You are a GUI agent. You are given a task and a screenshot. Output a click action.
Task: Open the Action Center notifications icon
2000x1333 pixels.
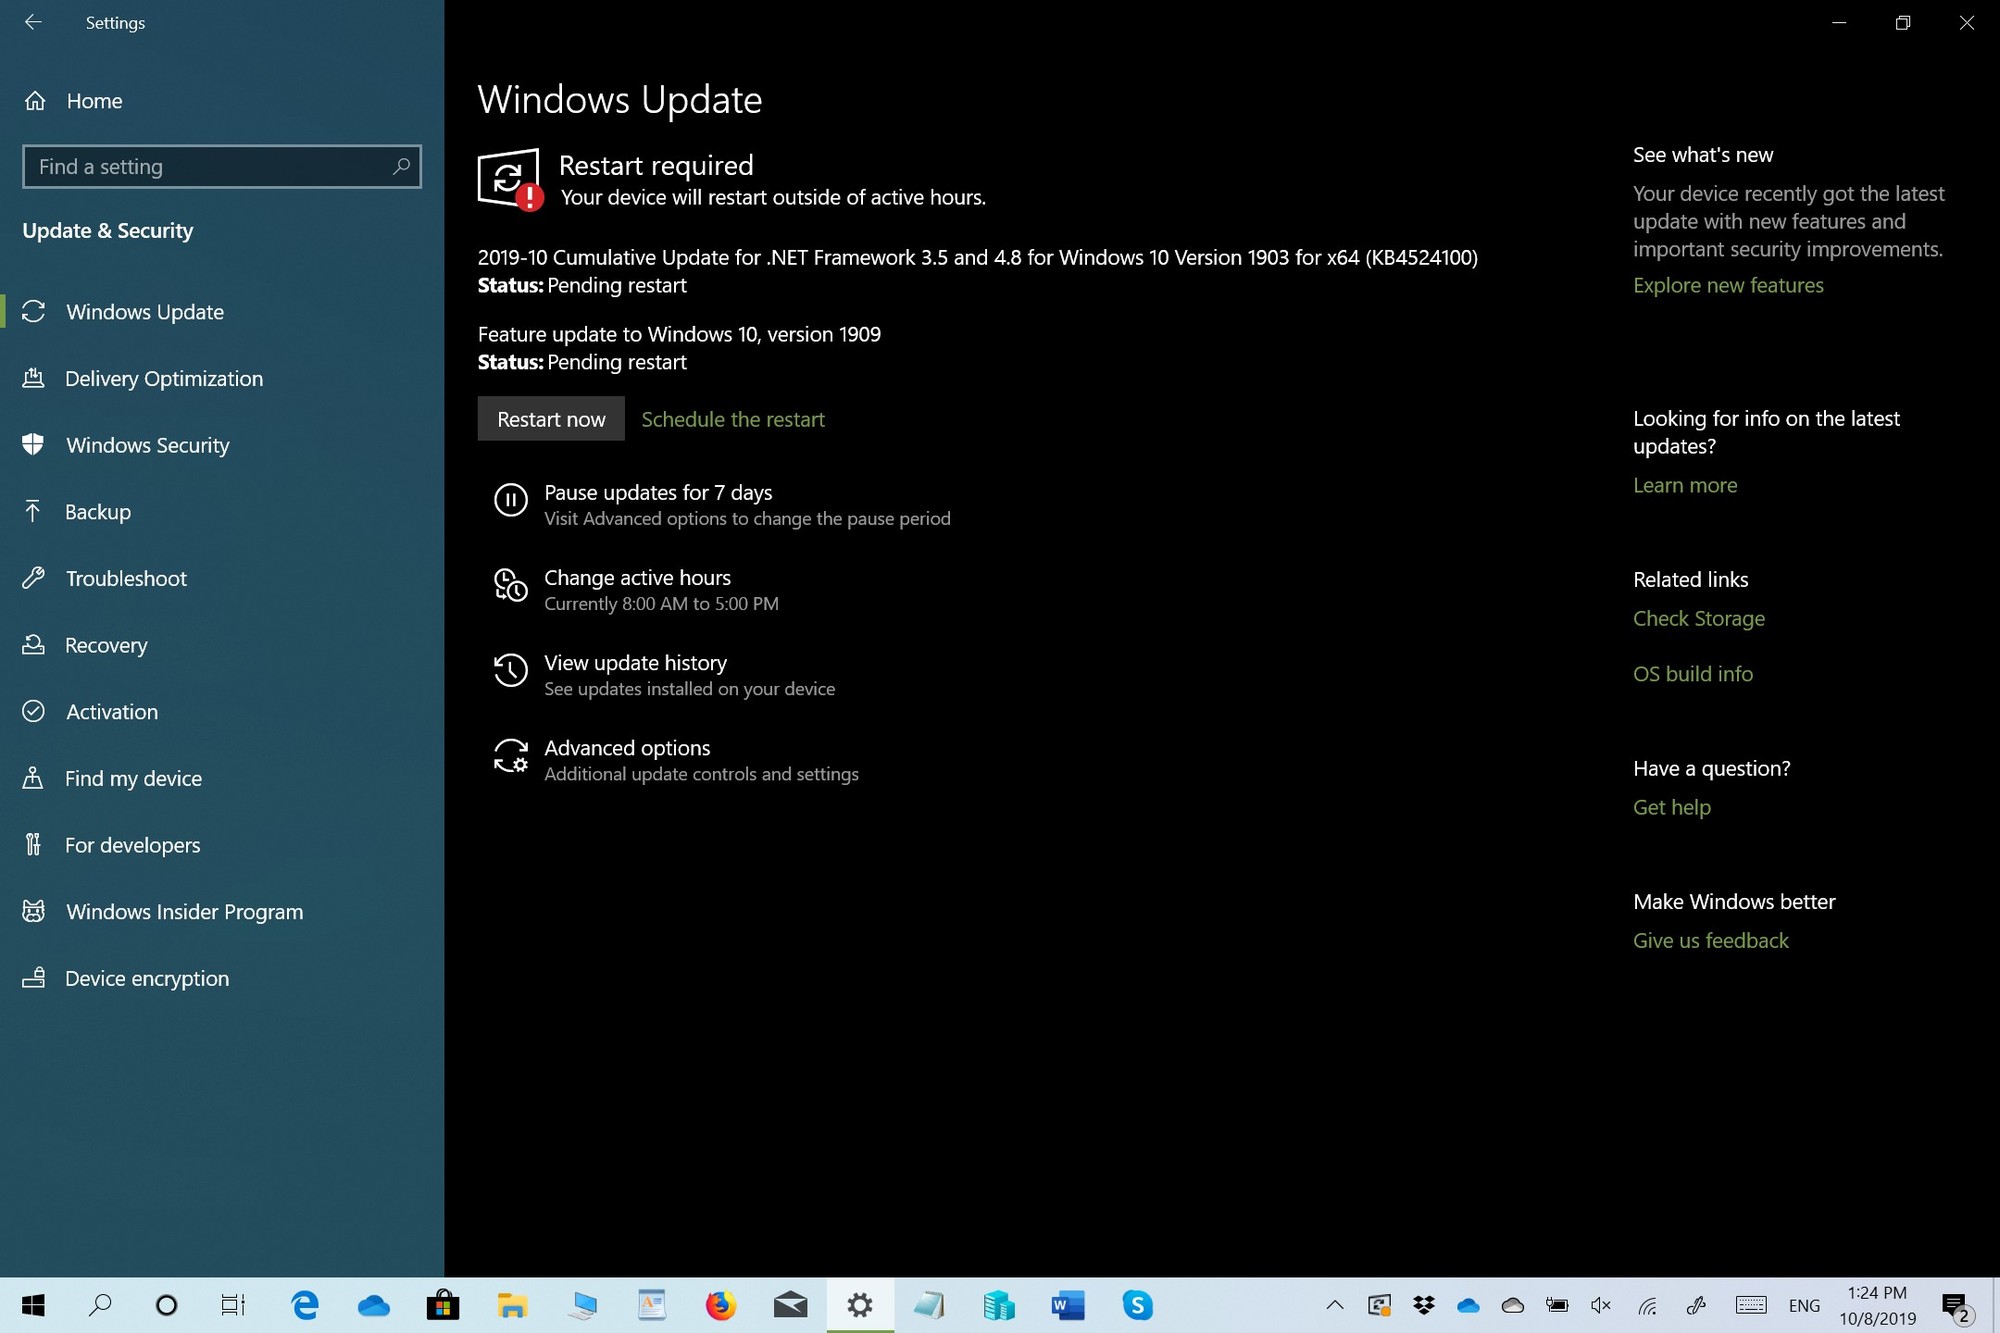(1957, 1306)
